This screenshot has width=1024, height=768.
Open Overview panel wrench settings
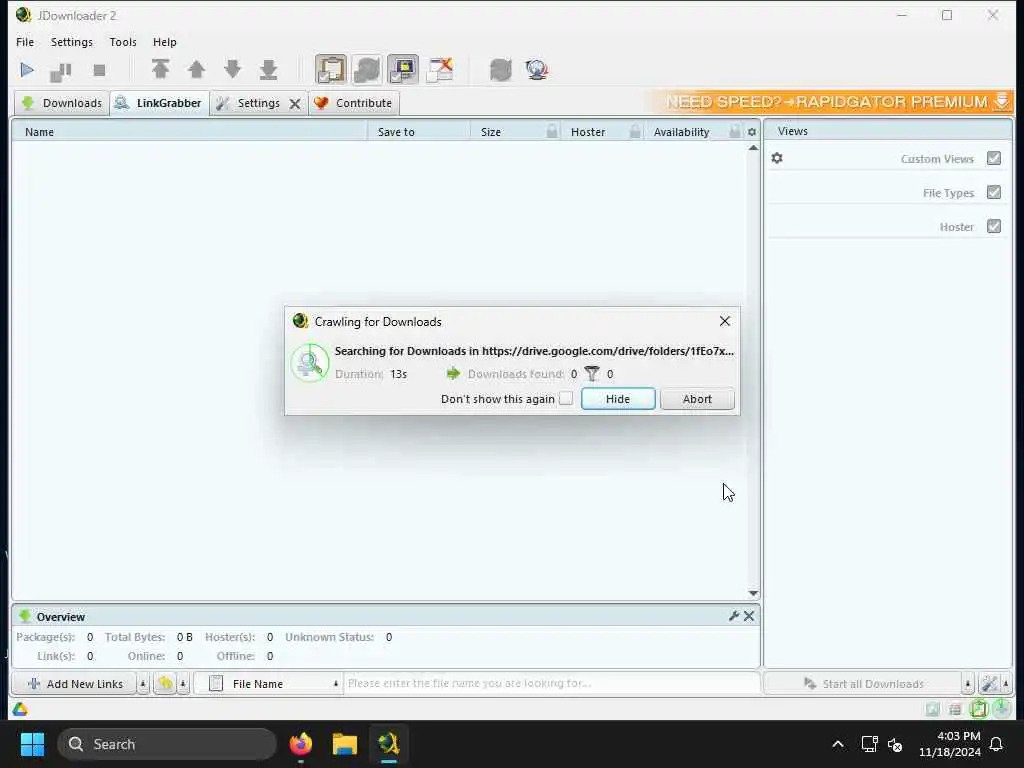click(x=733, y=616)
